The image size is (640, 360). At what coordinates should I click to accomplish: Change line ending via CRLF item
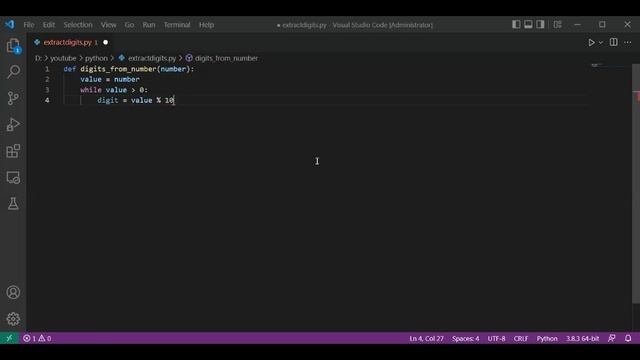(521, 338)
